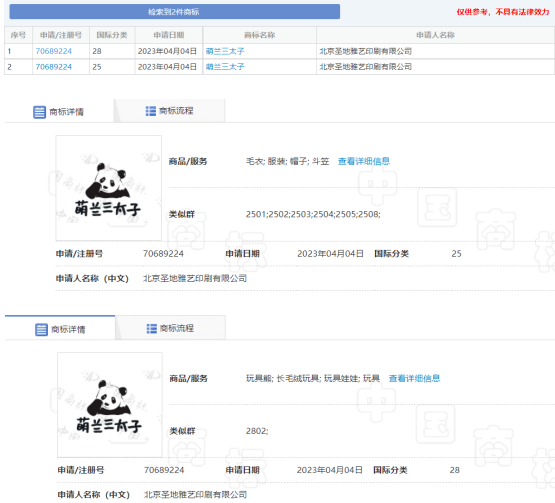This screenshot has height=503, width=555.
Task: Click 查看详细信息 link for class 25 goods
Action: pyautogui.click(x=364, y=161)
